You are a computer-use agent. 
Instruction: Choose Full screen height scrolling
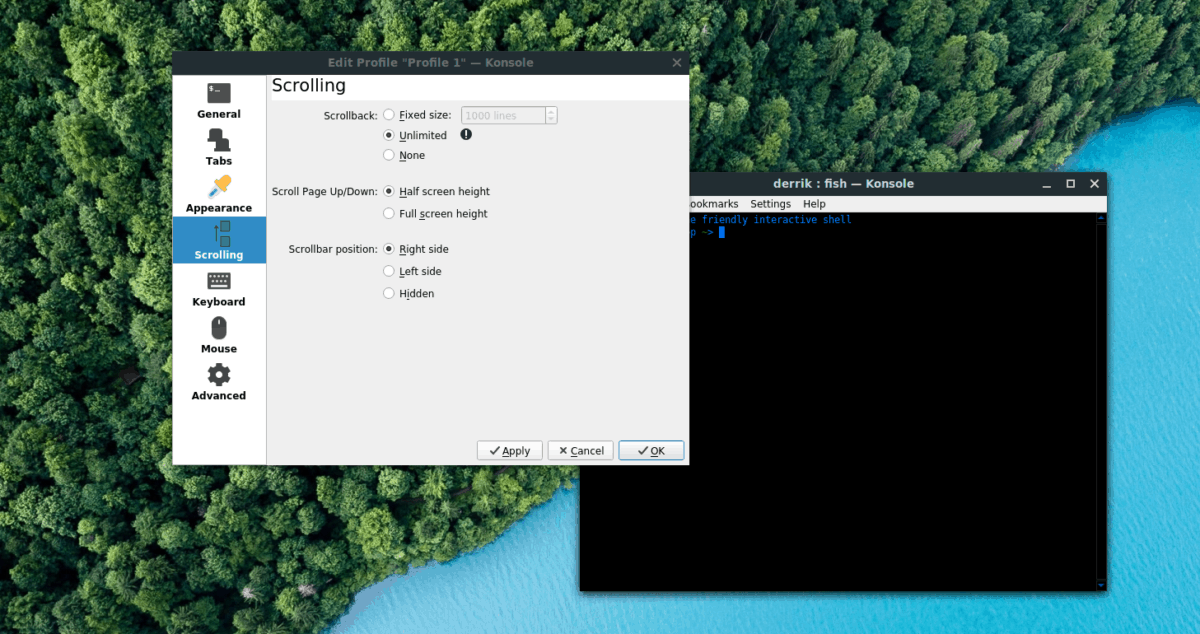(x=436, y=213)
